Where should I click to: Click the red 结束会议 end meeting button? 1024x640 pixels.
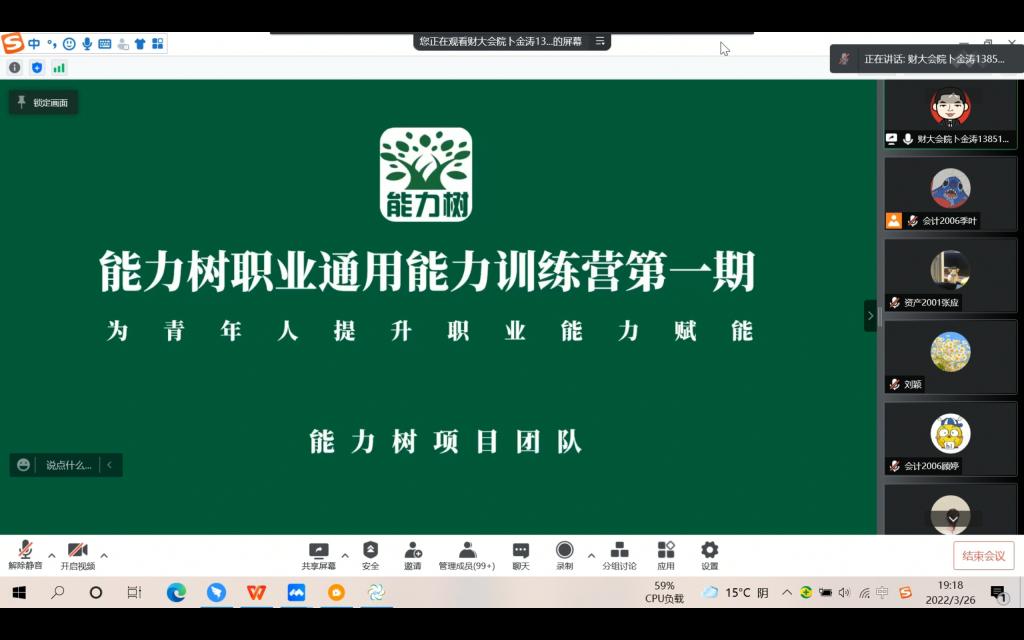[x=983, y=556]
